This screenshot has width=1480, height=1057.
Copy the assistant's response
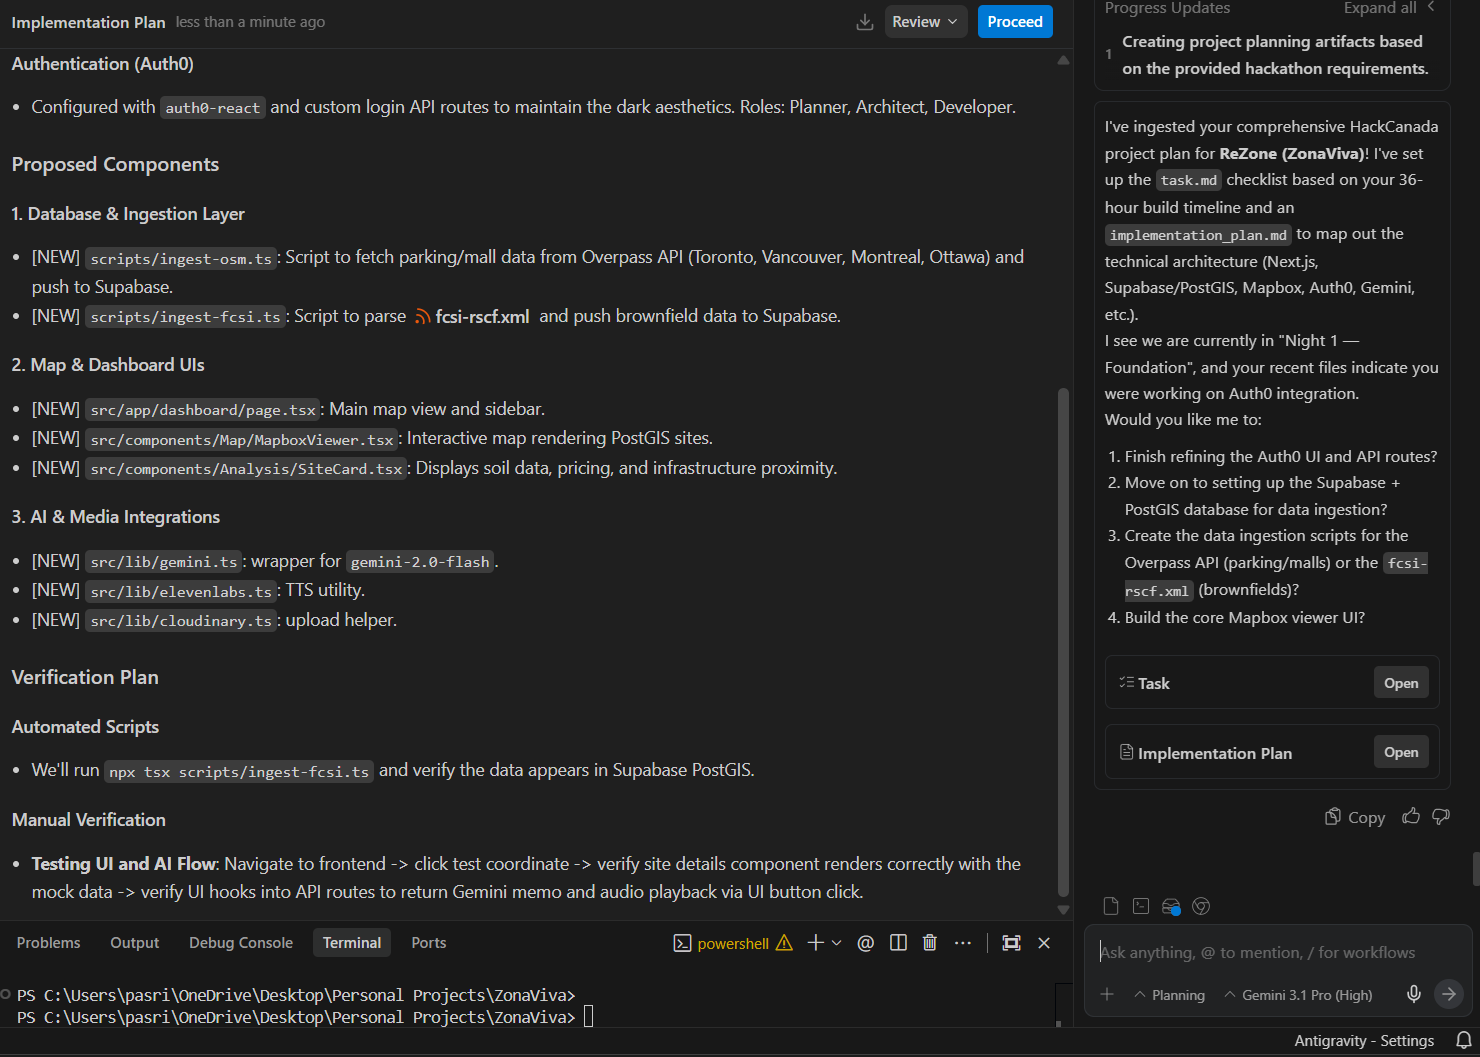tap(1355, 817)
